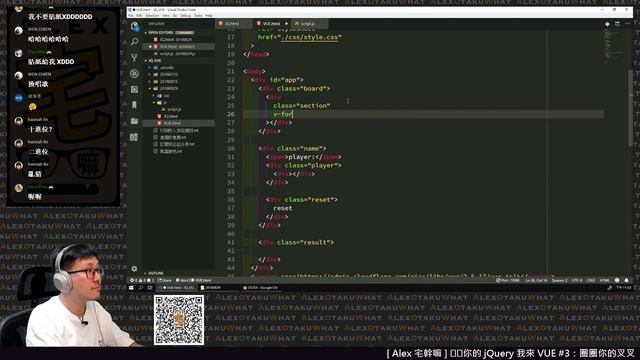Open the View menu
Image resolution: width=640 pixels, height=360 pixels.
(166, 16)
